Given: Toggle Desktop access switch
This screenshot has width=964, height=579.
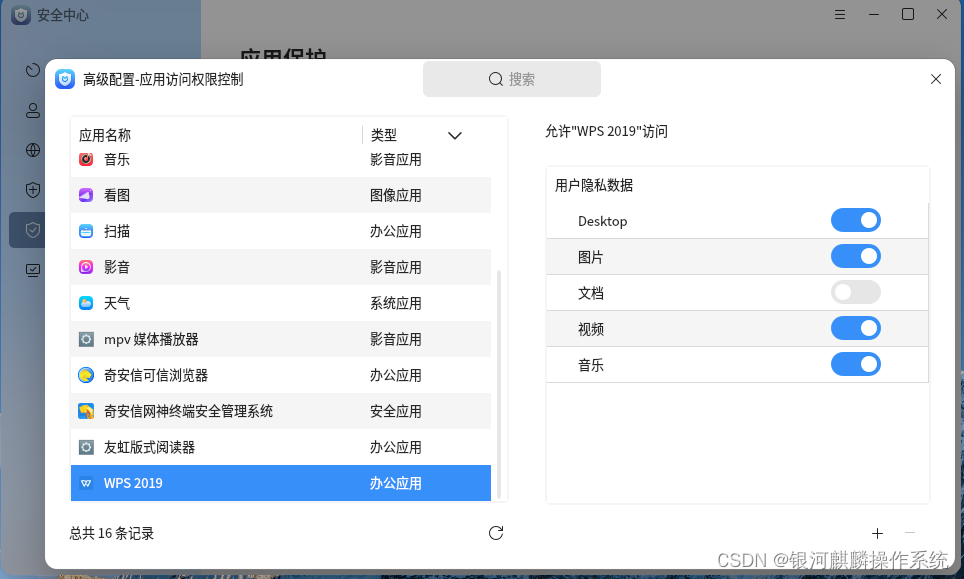Looking at the screenshot, I should [x=856, y=220].
